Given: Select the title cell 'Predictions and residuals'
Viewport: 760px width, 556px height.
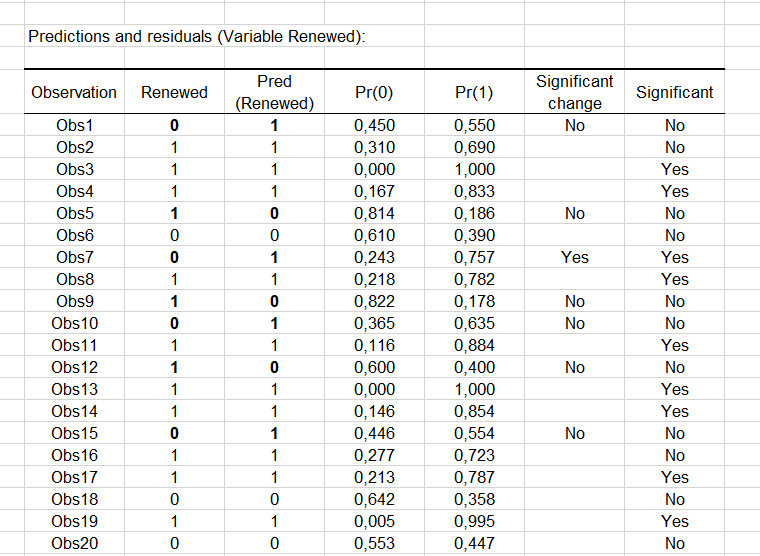Looking at the screenshot, I should tap(196, 37).
